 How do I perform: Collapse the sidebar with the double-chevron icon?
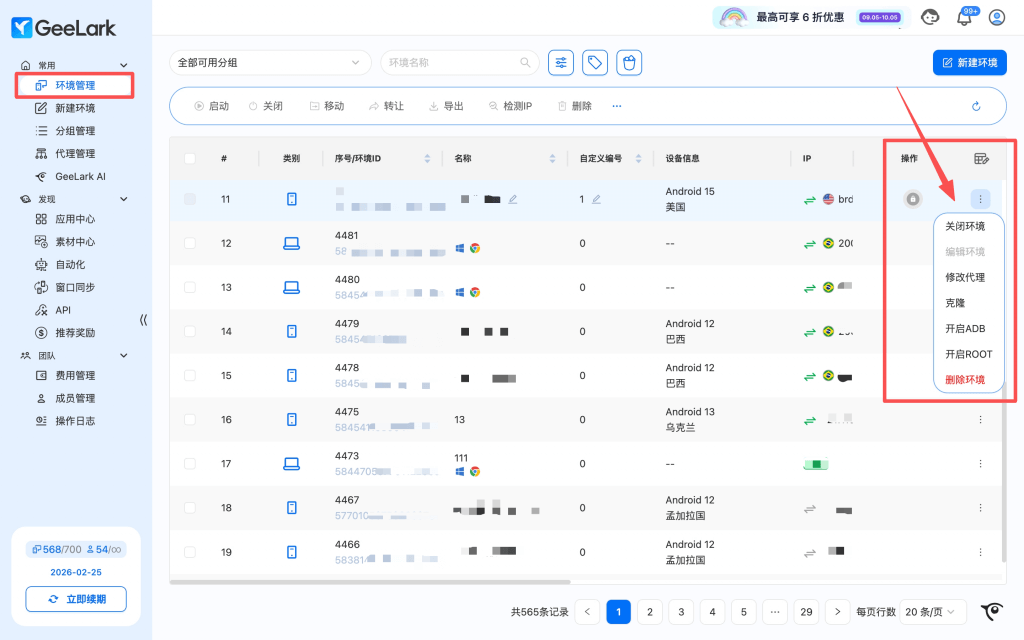143,320
